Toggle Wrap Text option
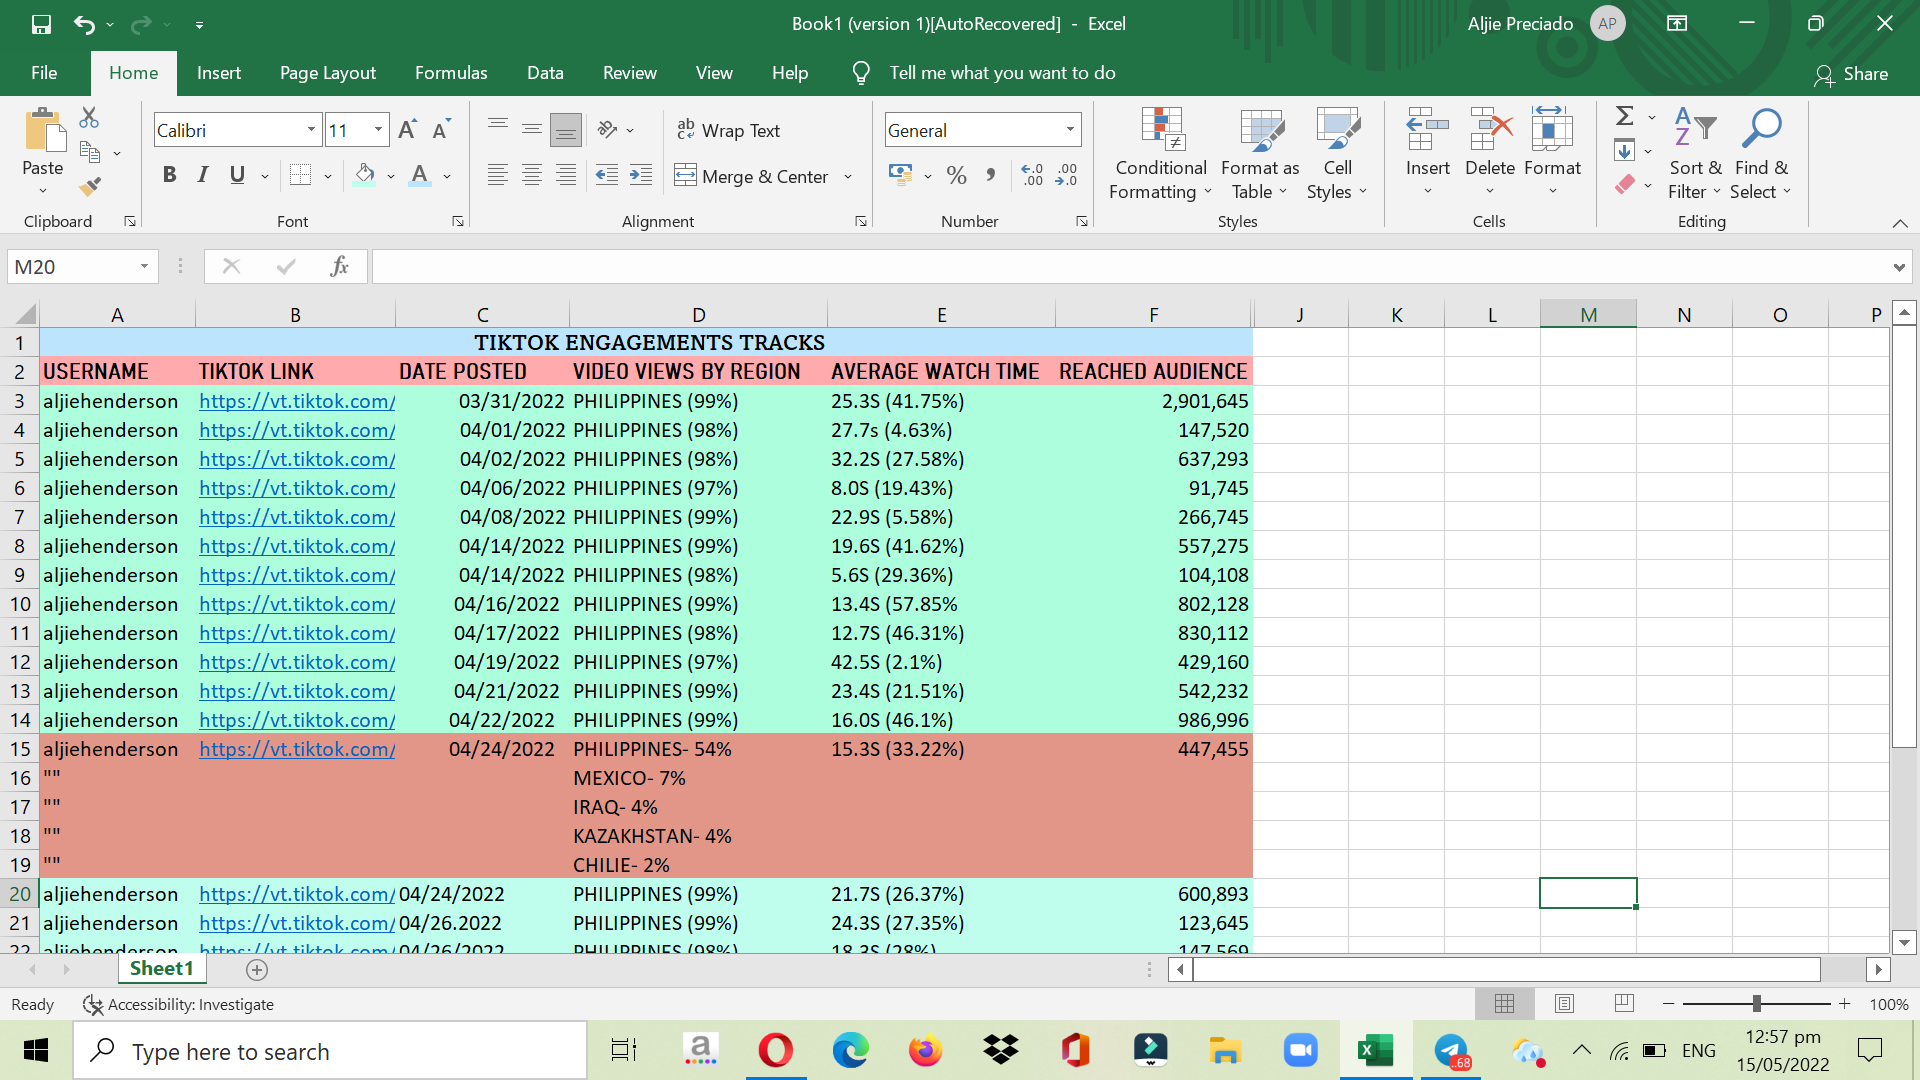 tap(729, 130)
